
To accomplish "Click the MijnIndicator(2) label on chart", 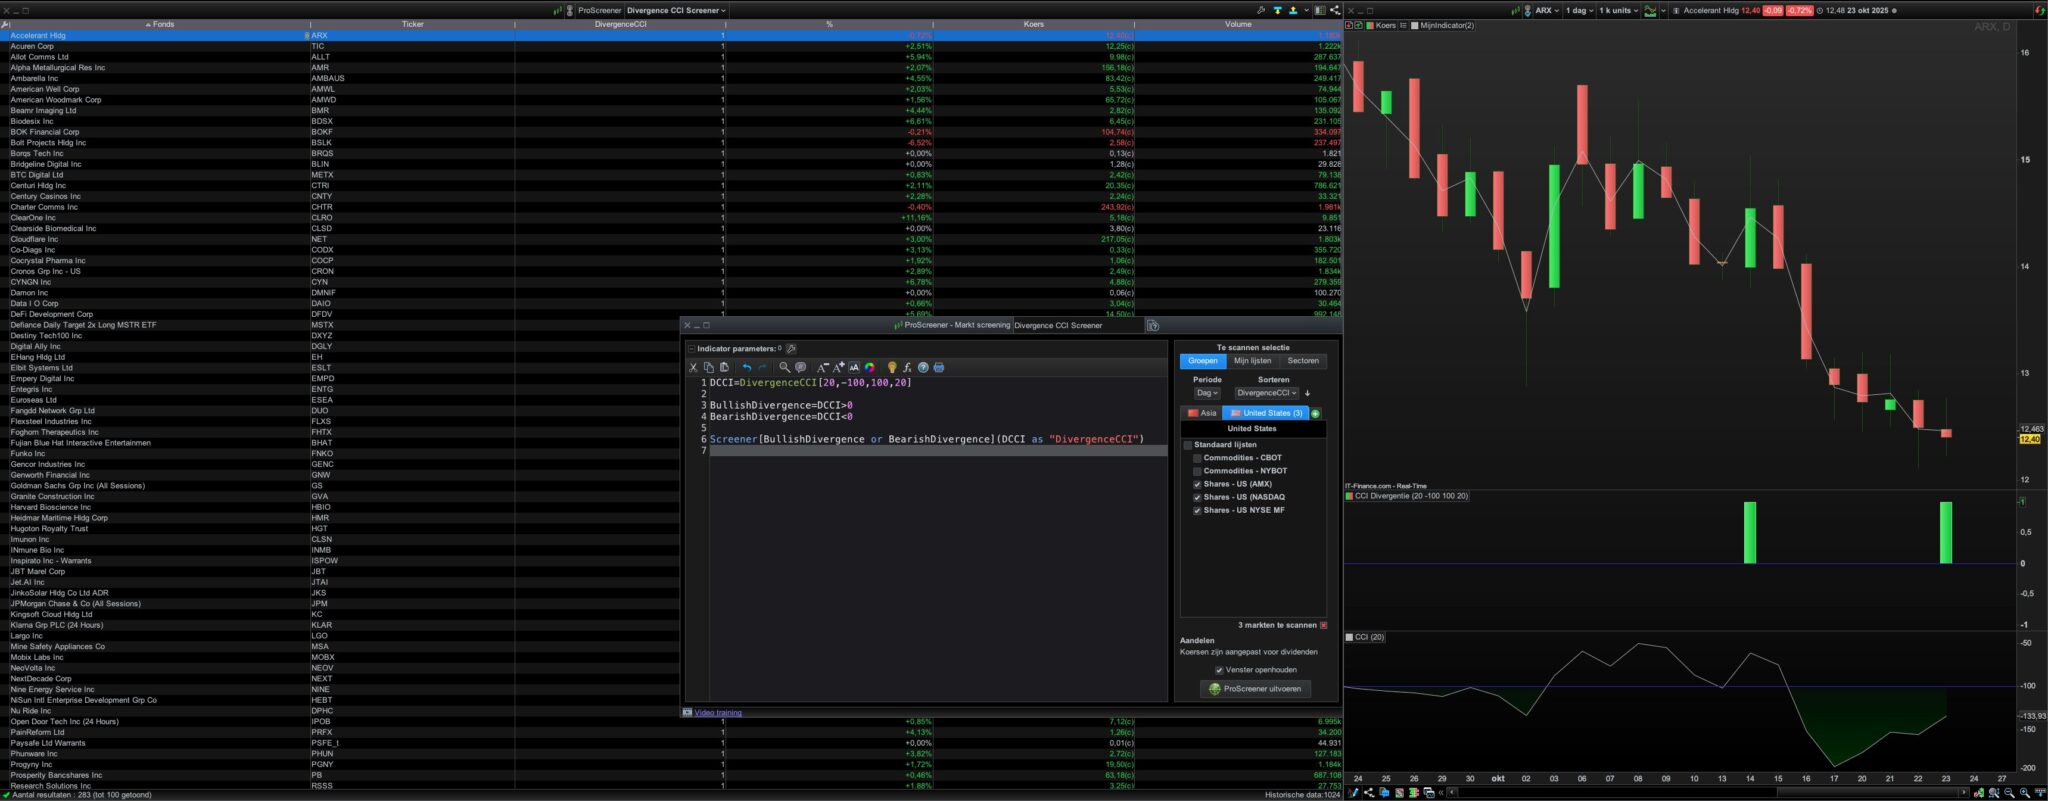I will [x=1446, y=25].
